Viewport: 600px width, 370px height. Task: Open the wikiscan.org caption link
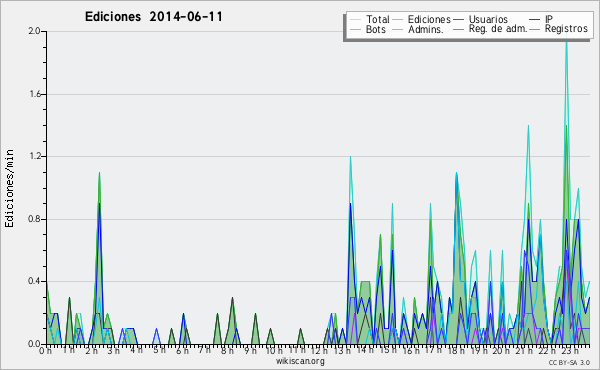point(300,361)
